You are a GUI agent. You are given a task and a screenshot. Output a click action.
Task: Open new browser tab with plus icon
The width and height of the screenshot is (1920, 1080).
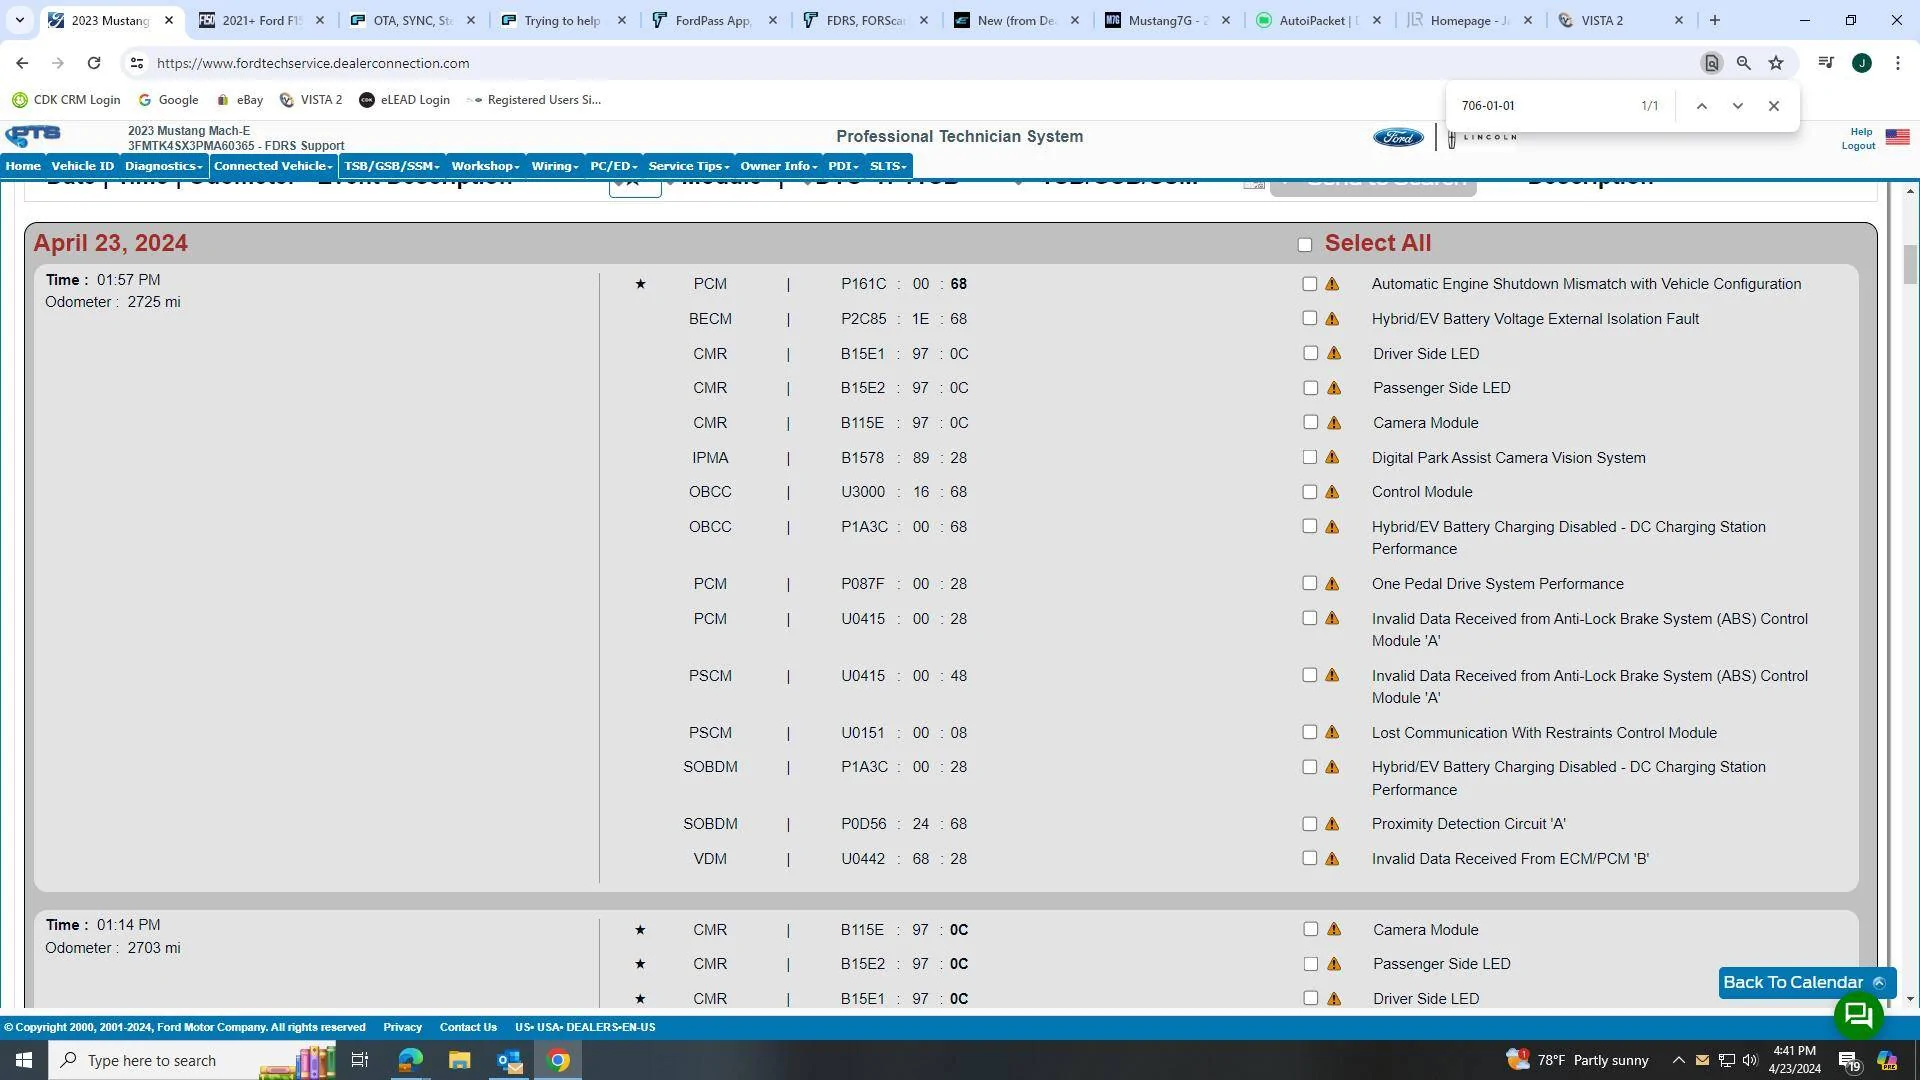(x=1715, y=20)
